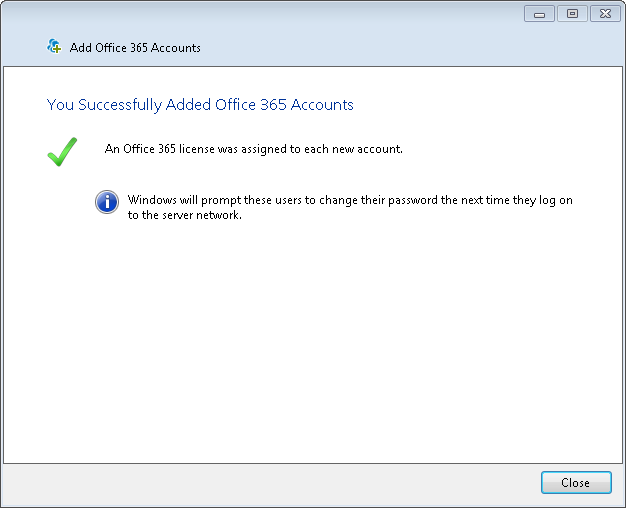Close the window using the red X

[x=604, y=14]
